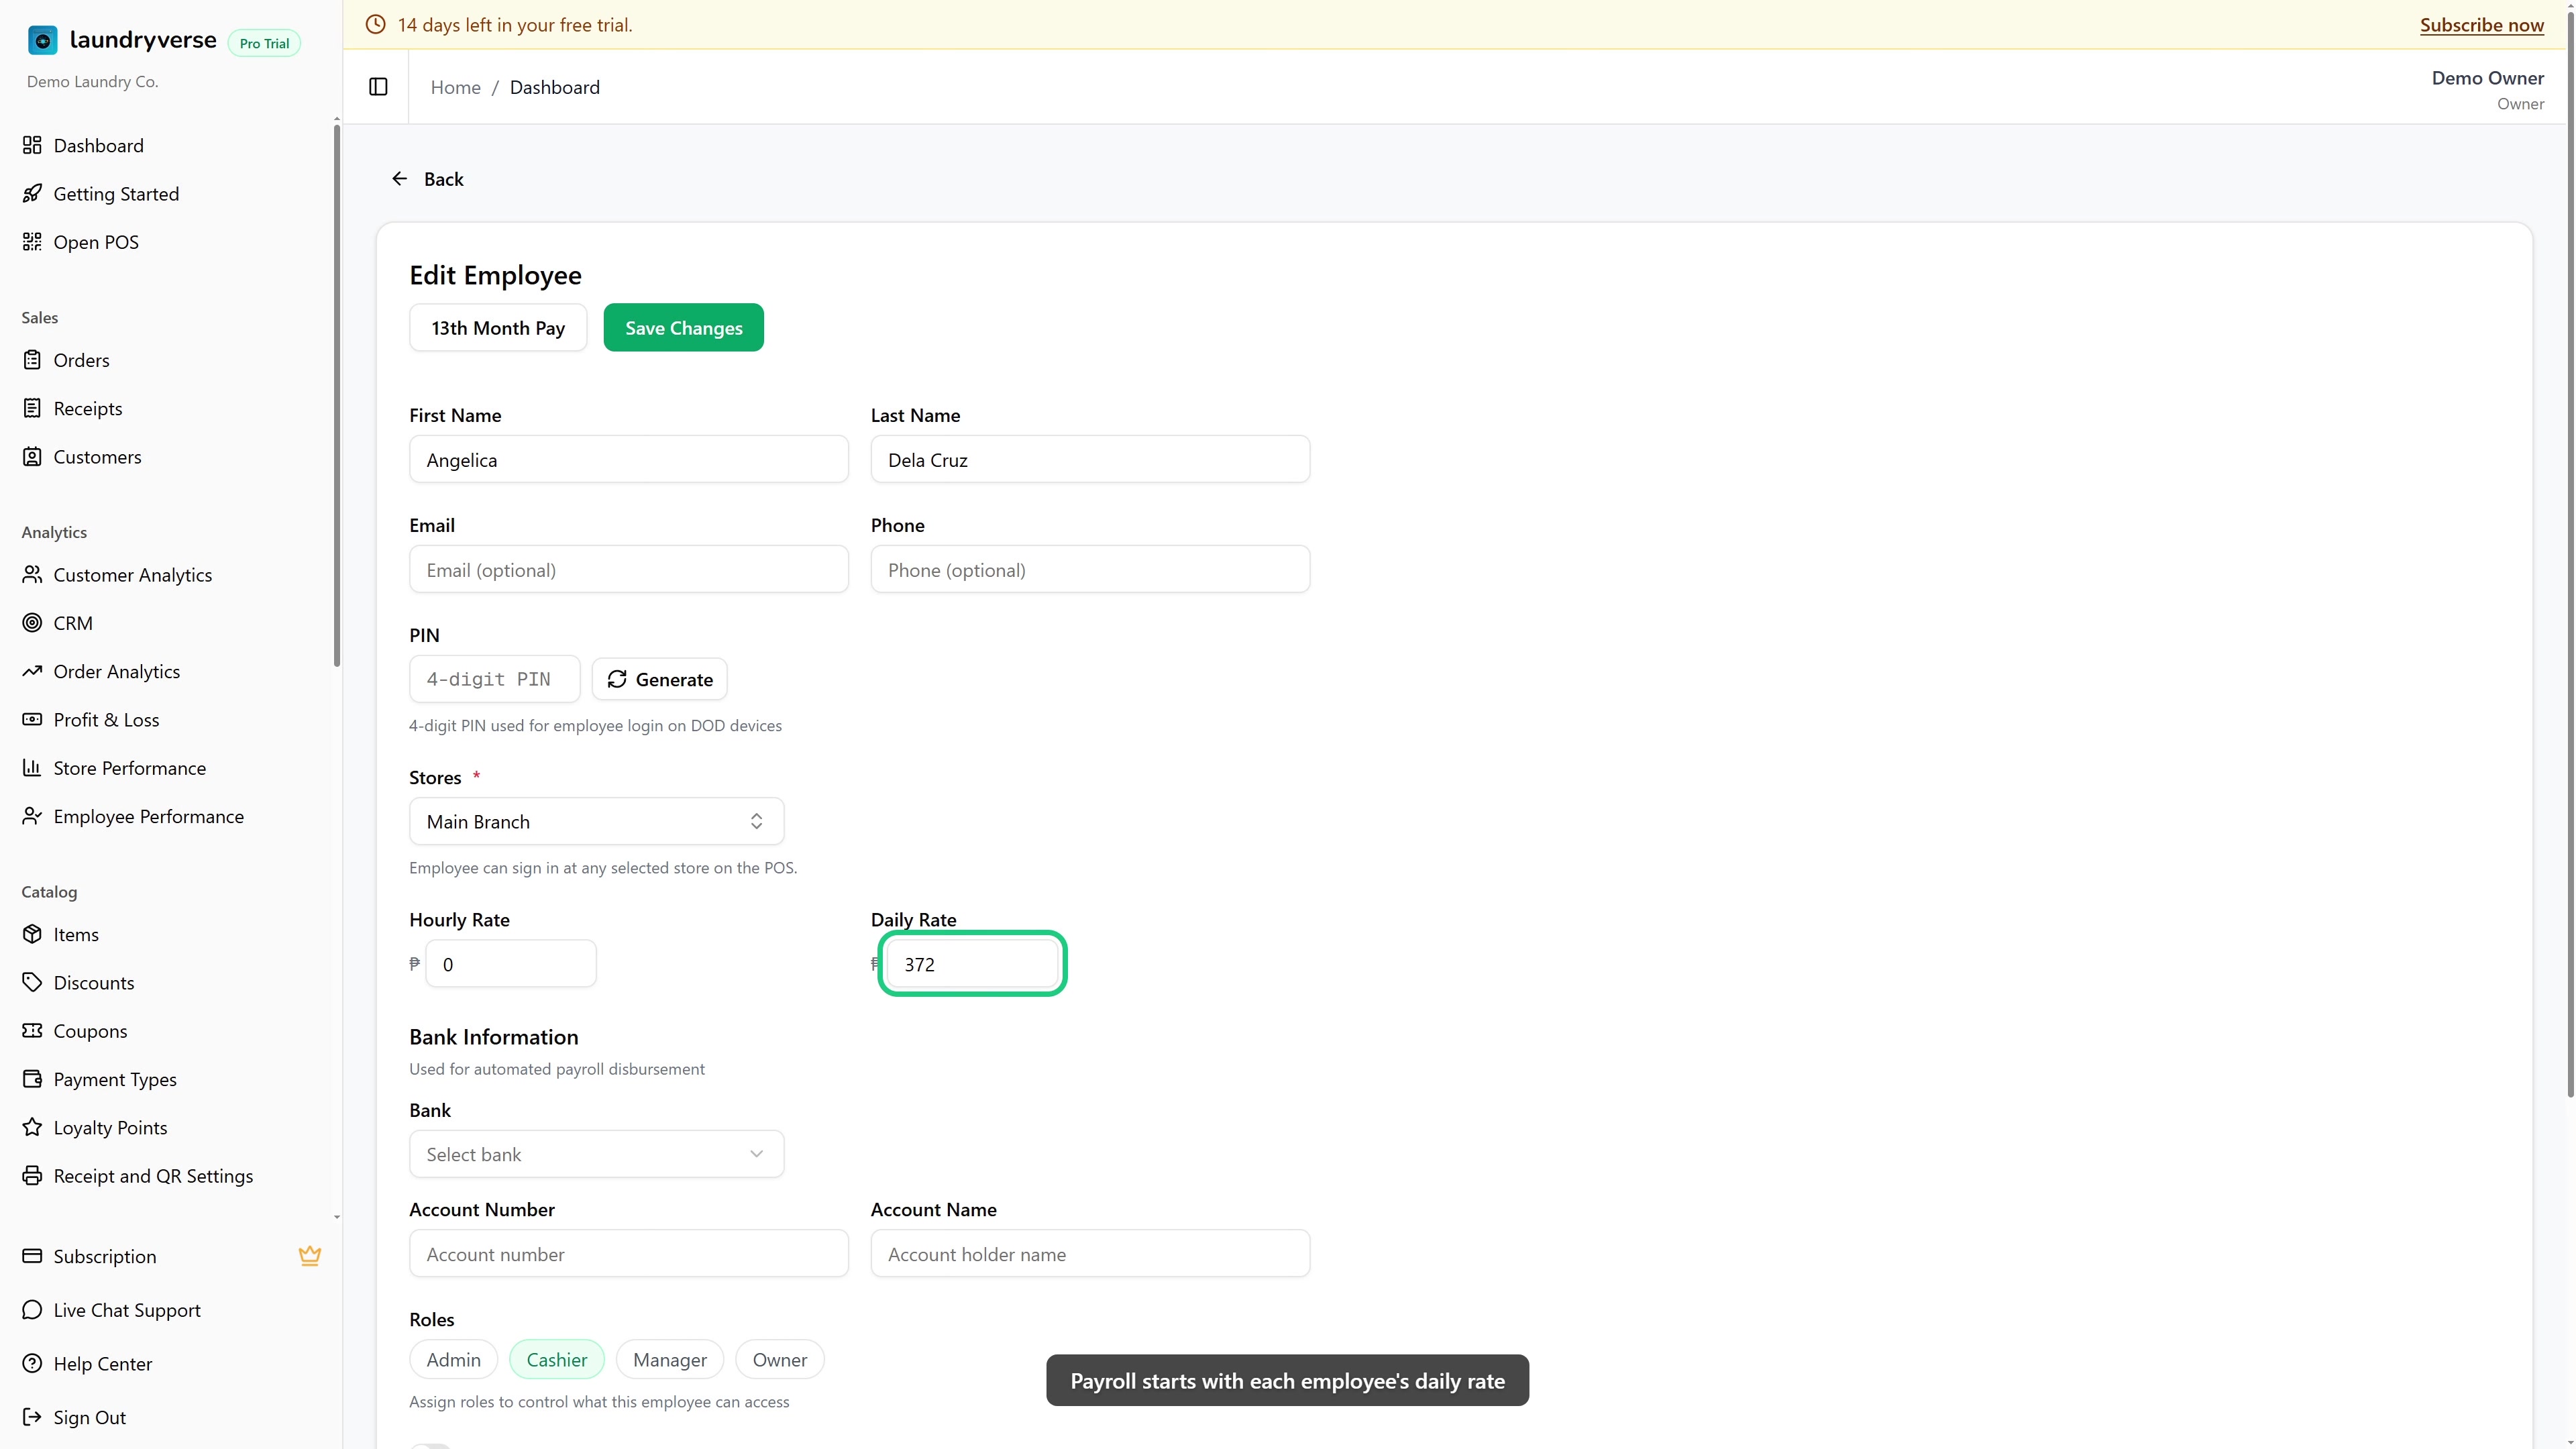This screenshot has height=1449, width=2576.
Task: Click the Hourly Rate input
Action: (511, 963)
